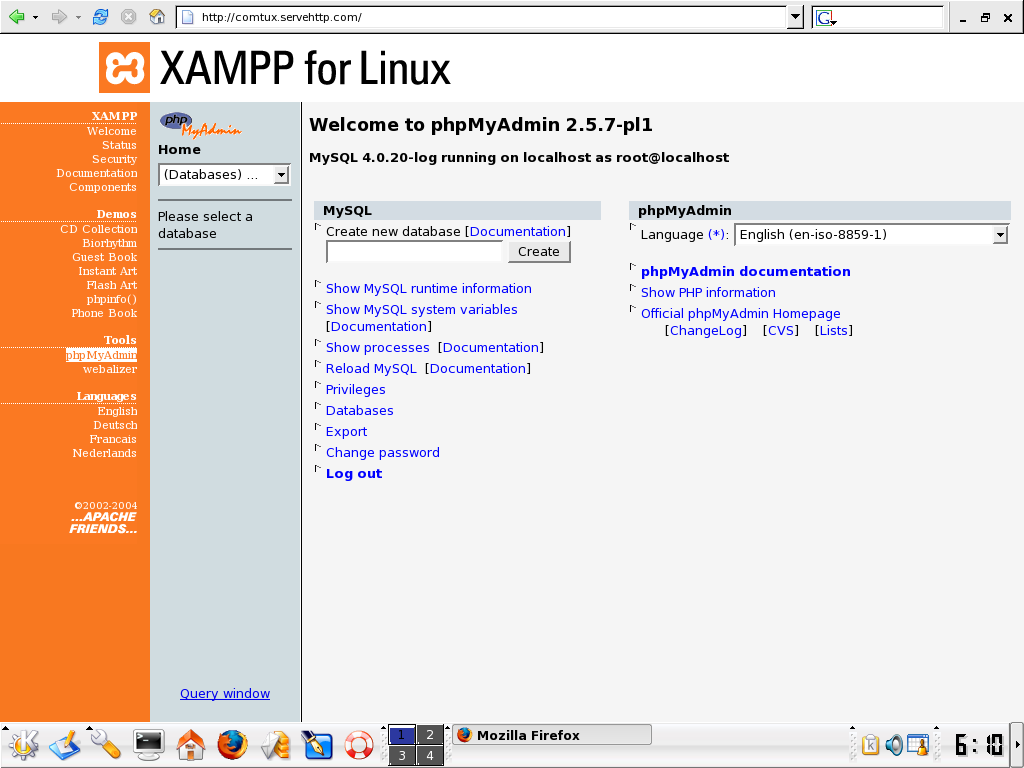Open Back history dropdown arrow

click(35, 18)
